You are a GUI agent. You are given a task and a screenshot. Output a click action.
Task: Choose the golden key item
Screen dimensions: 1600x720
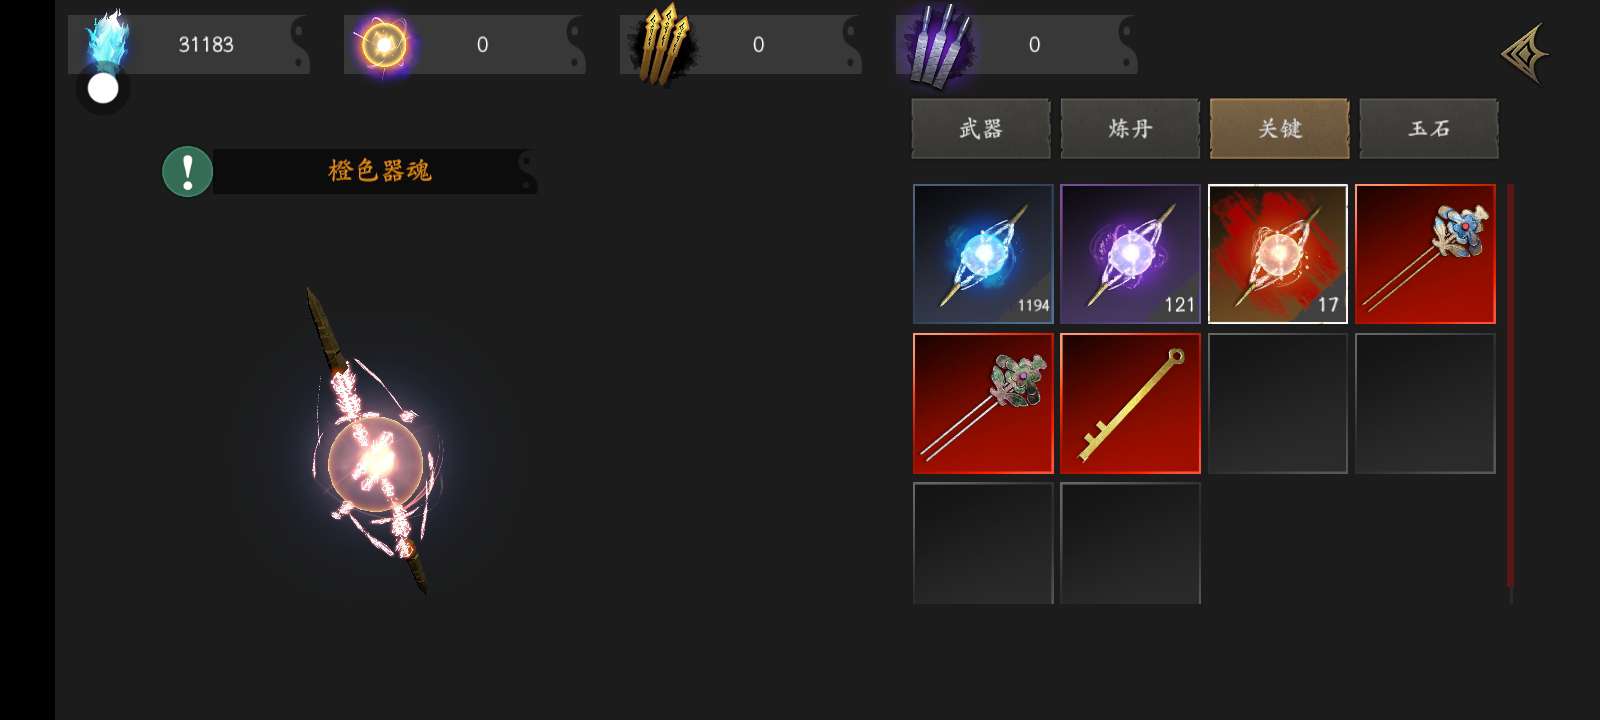[1130, 403]
